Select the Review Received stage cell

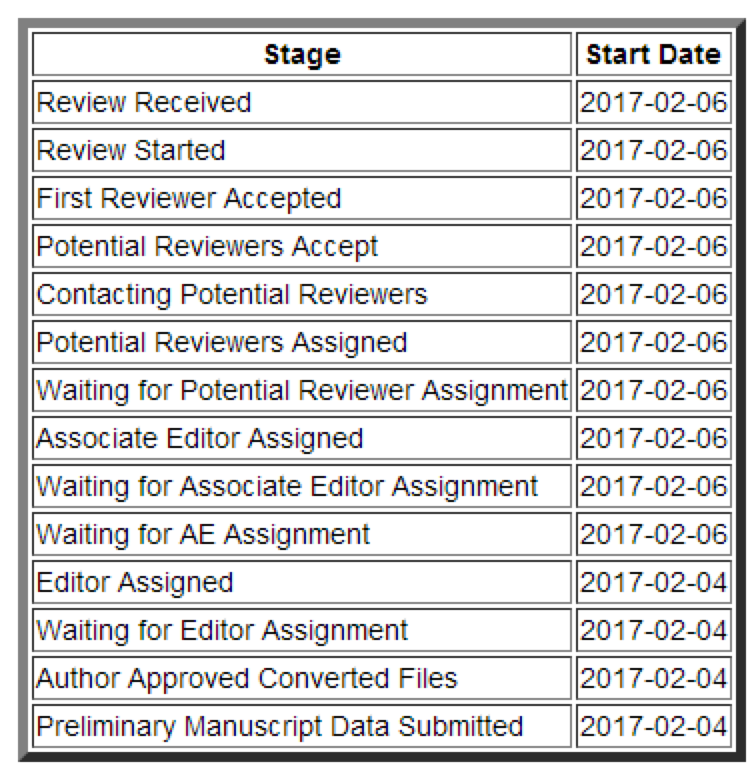coord(144,102)
